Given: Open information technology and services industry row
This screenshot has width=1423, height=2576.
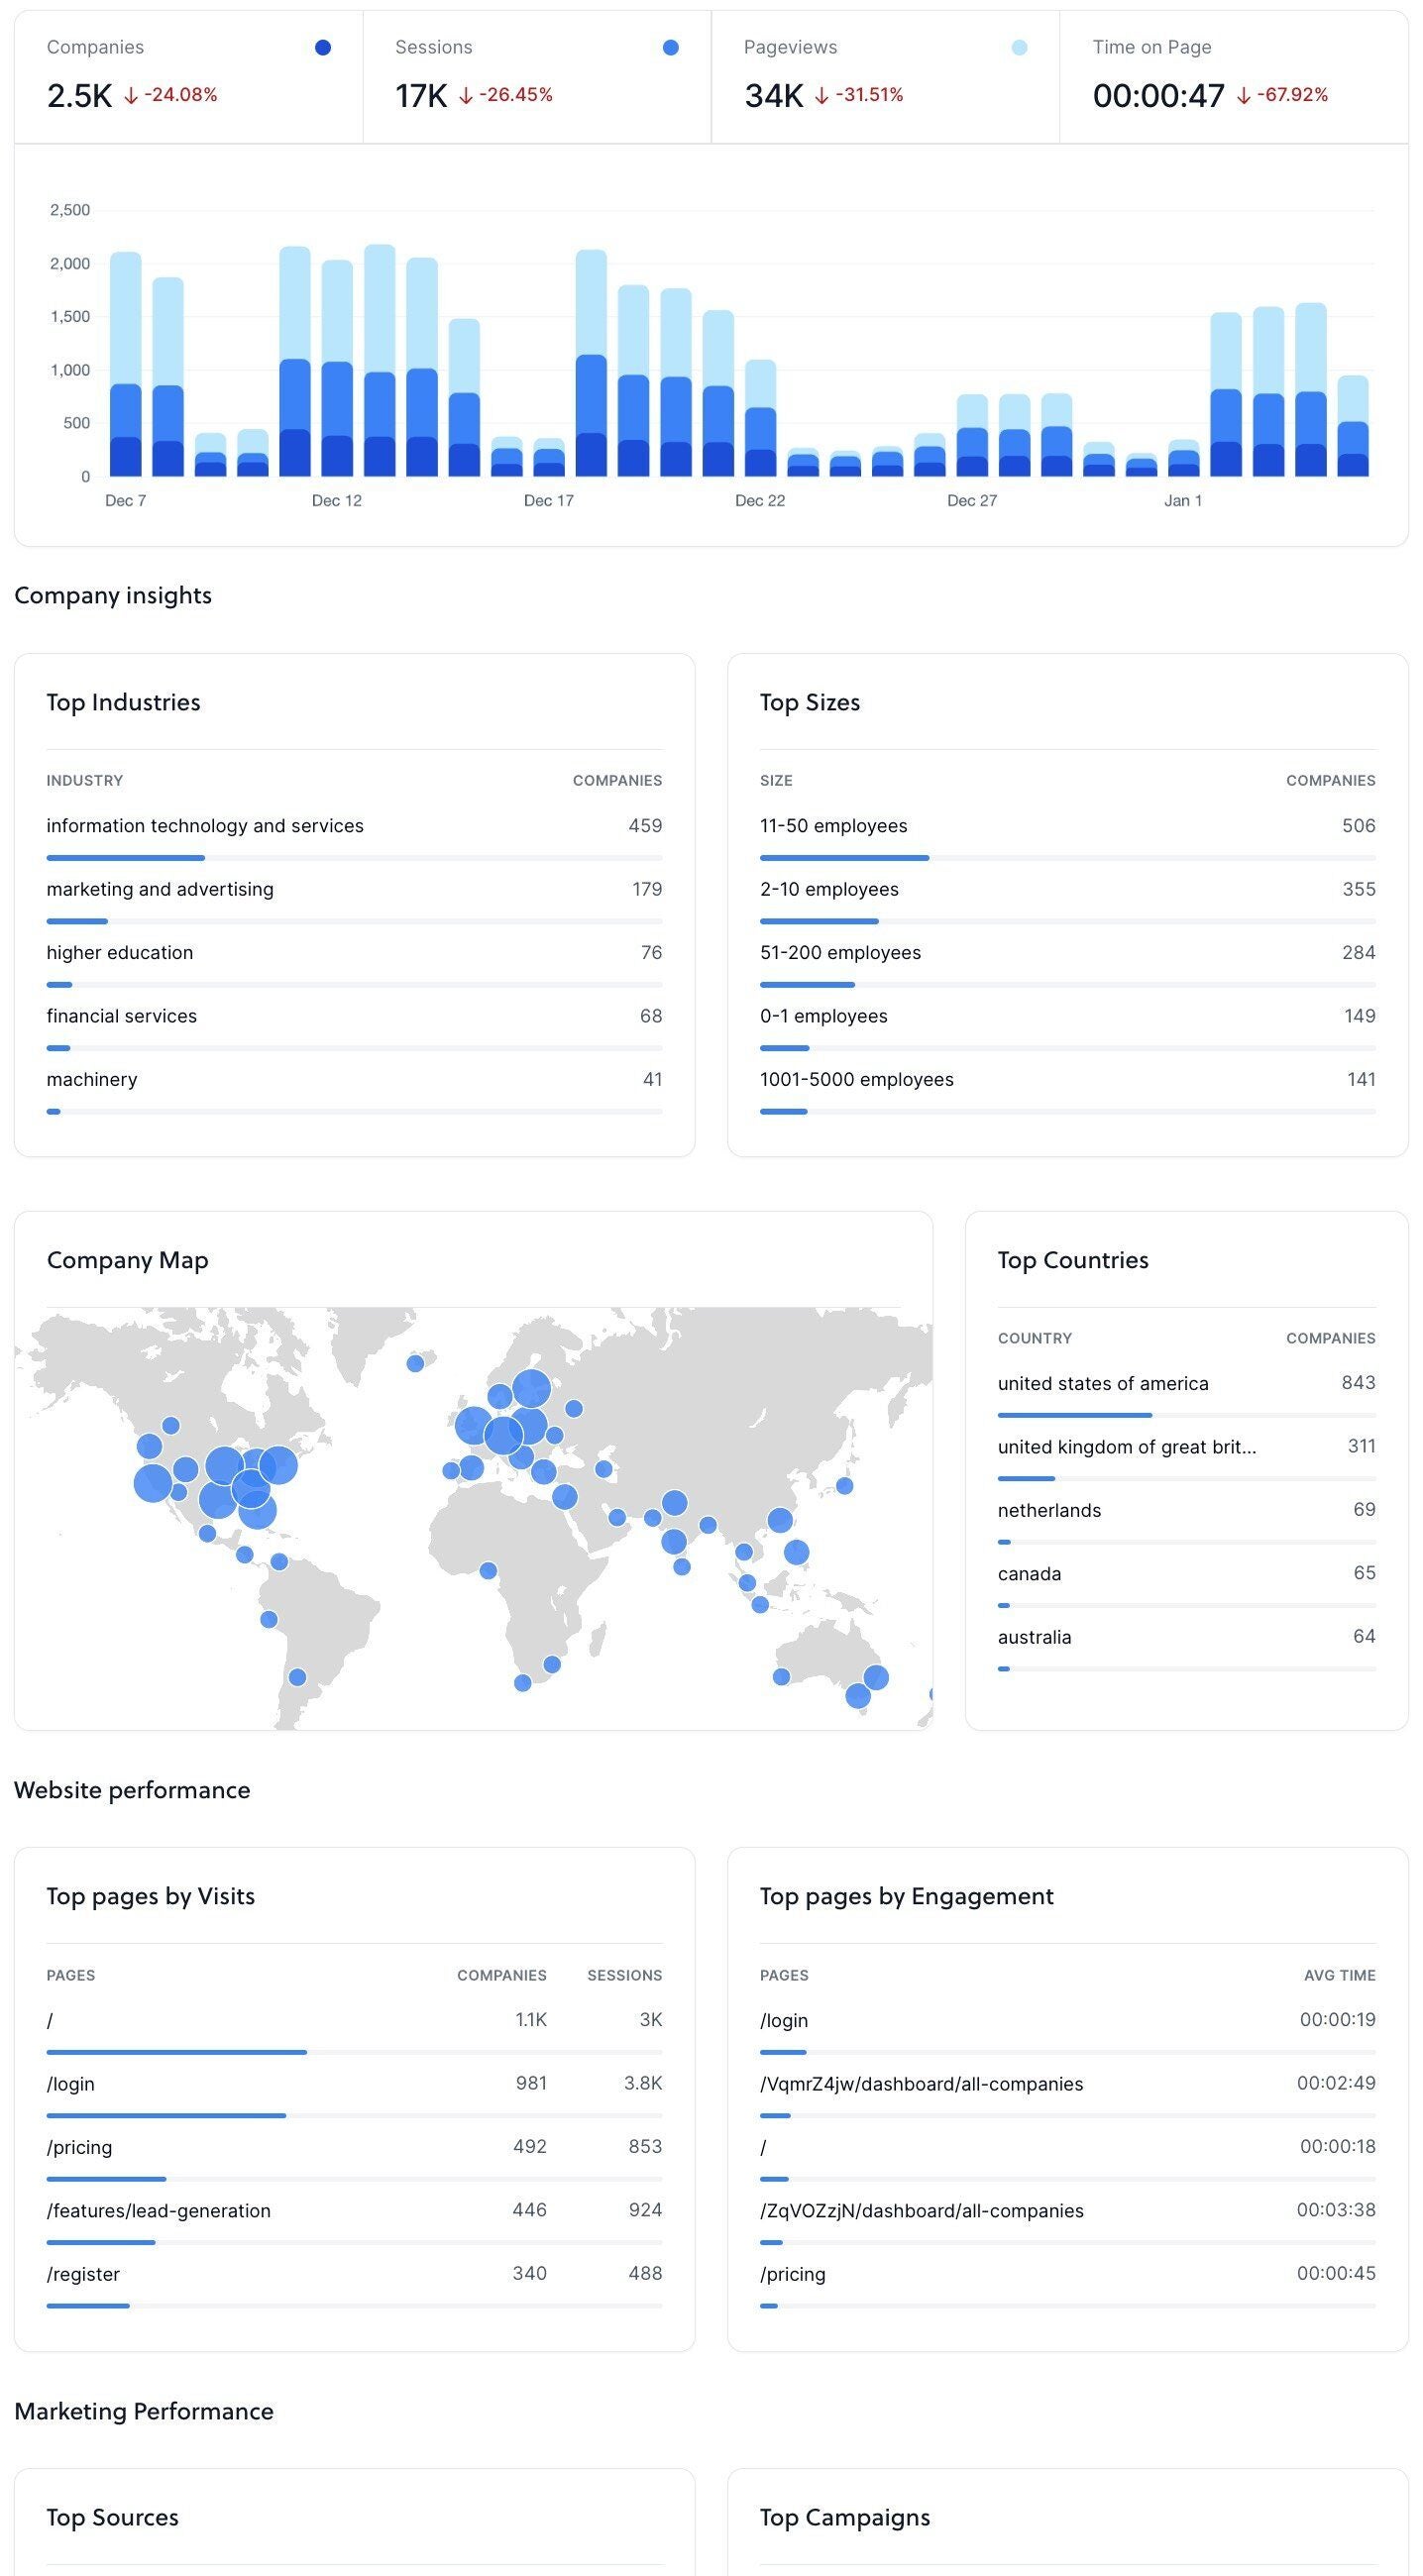Looking at the screenshot, I should (205, 826).
